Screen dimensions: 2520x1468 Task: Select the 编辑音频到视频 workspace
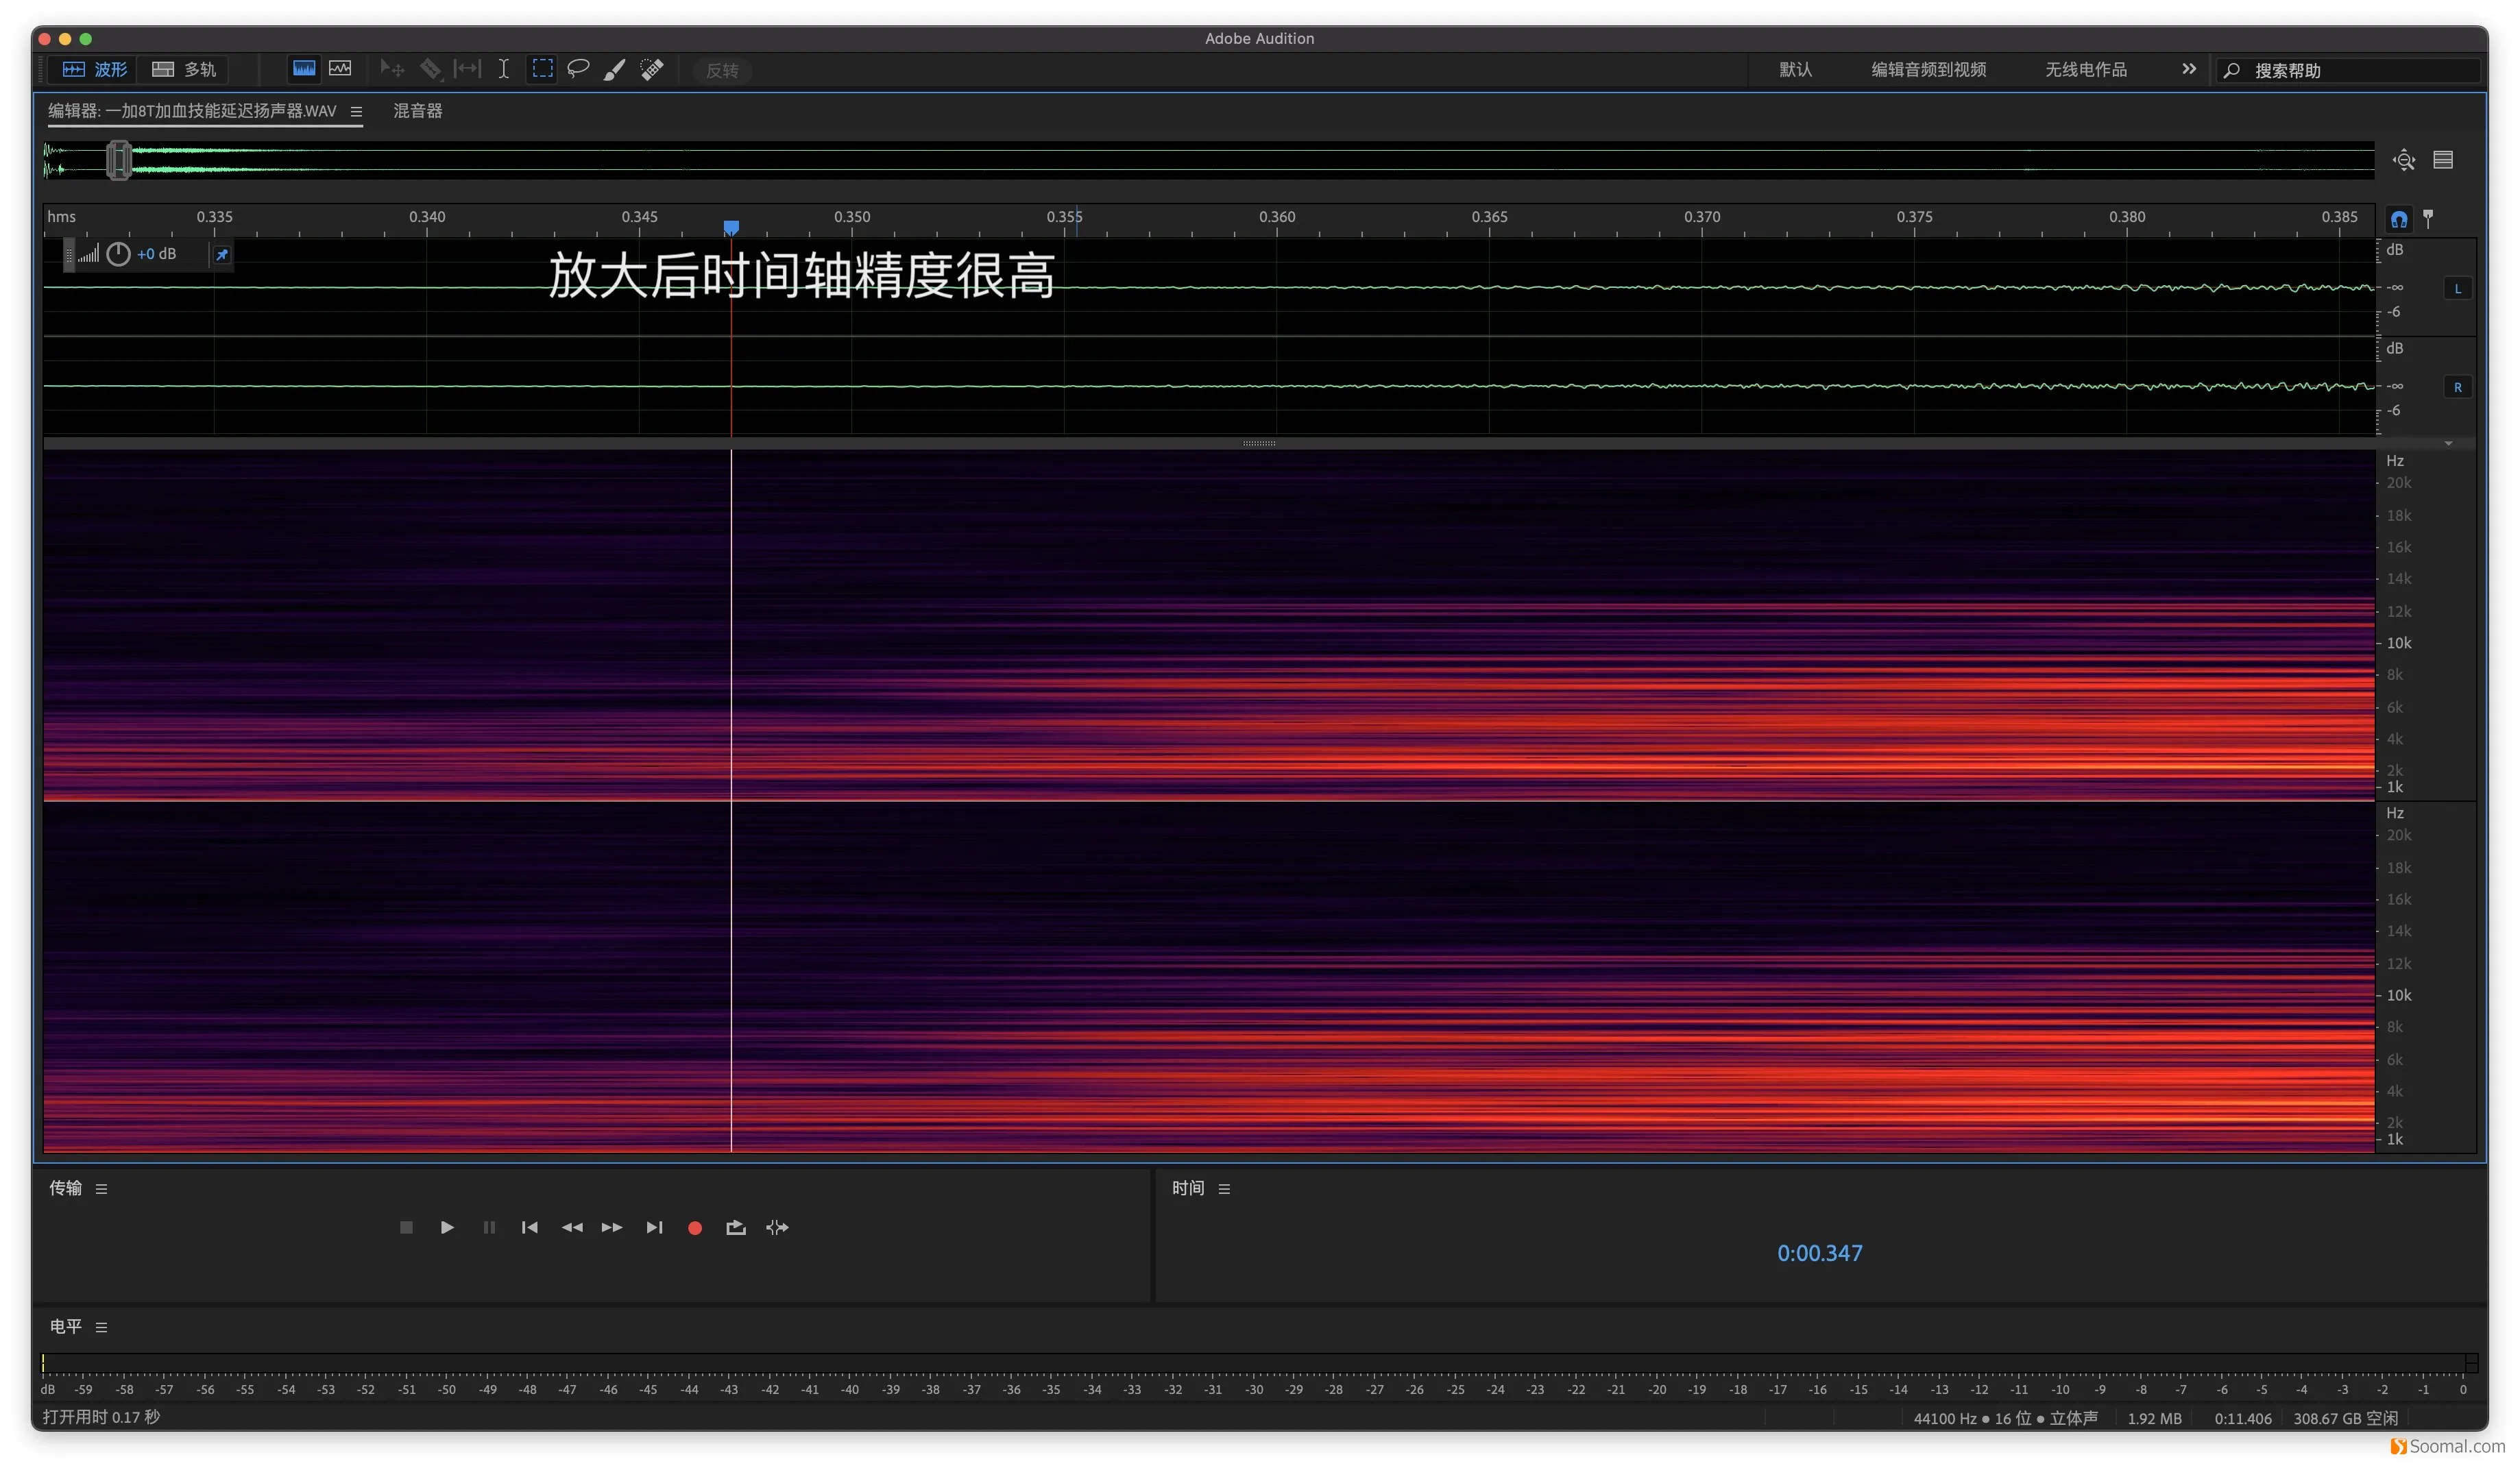[x=1928, y=69]
